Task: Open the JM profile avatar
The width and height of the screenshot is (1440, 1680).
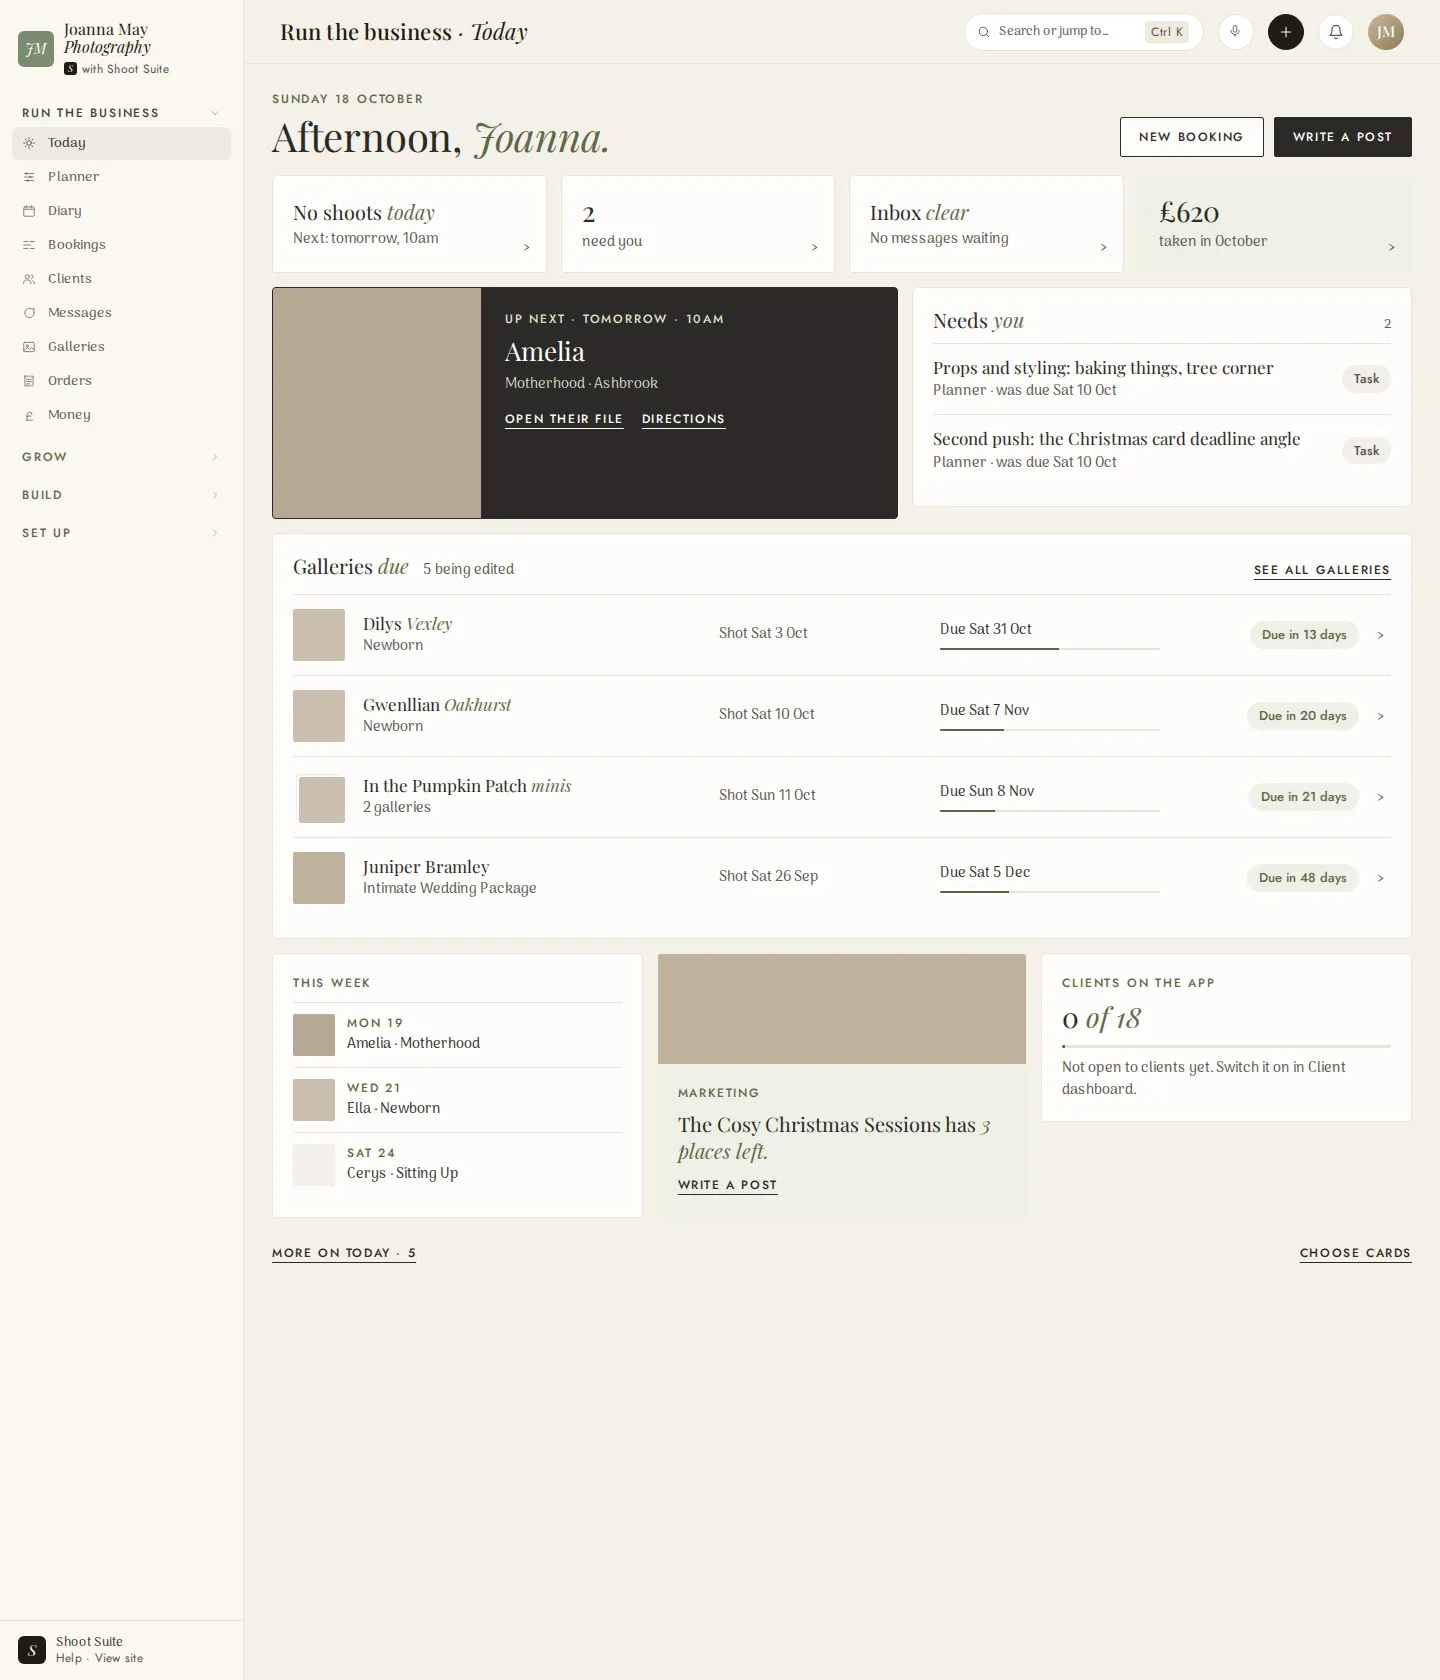Action: tap(1386, 32)
